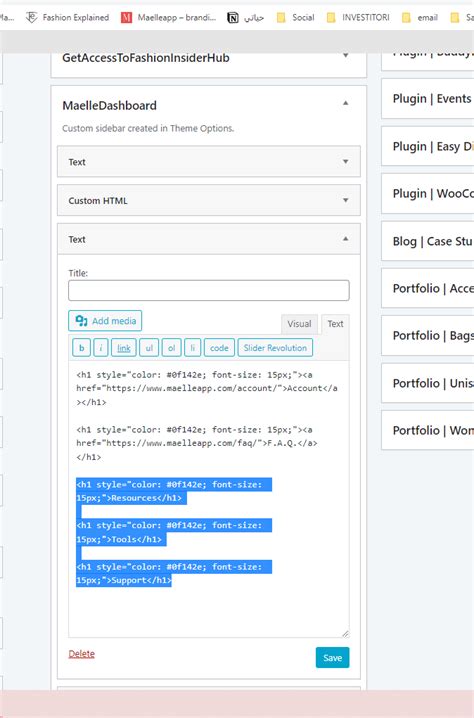Click the widget Title input field
Image resolution: width=474 pixels, height=718 pixels.
point(209,290)
